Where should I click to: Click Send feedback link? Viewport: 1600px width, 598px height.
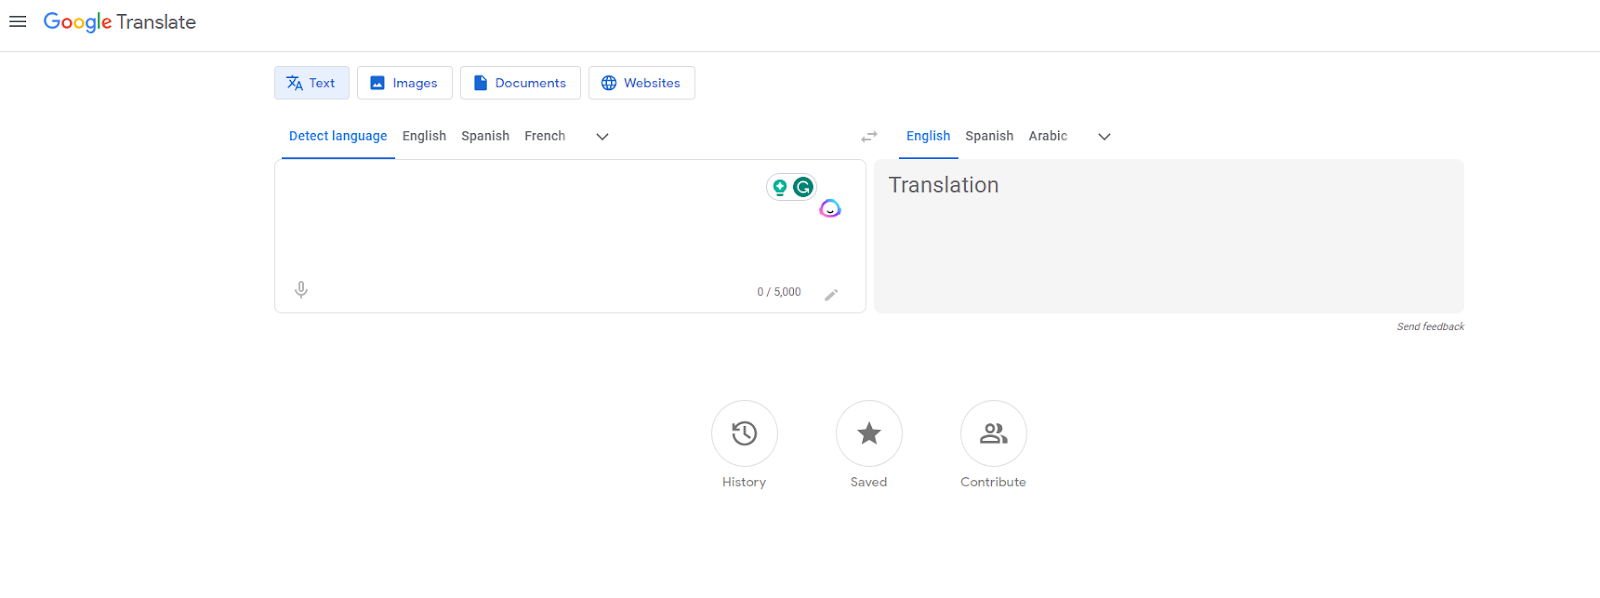(1430, 327)
